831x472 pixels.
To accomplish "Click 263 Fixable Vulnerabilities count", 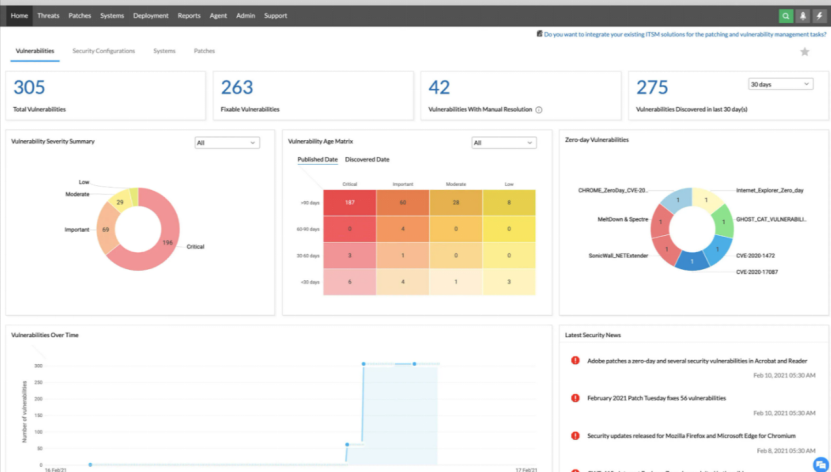I will pyautogui.click(x=236, y=87).
